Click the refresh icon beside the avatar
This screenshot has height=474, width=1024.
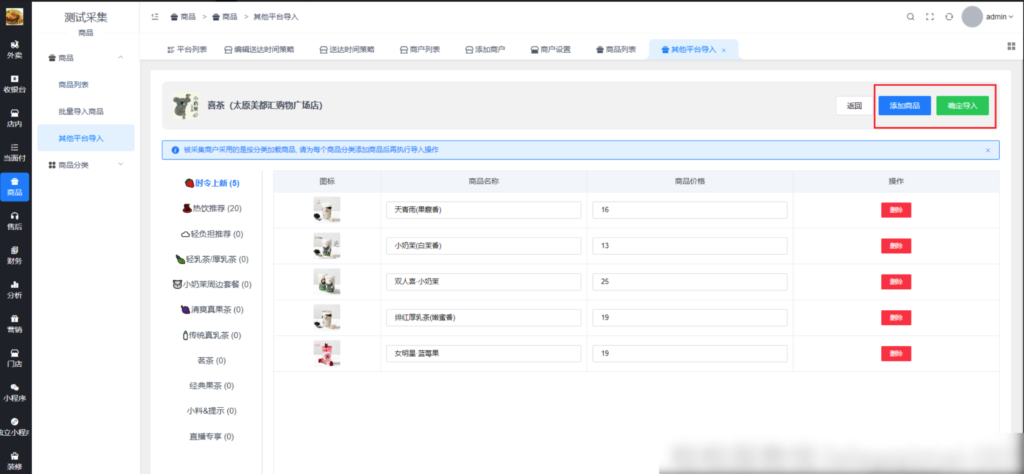(x=949, y=17)
